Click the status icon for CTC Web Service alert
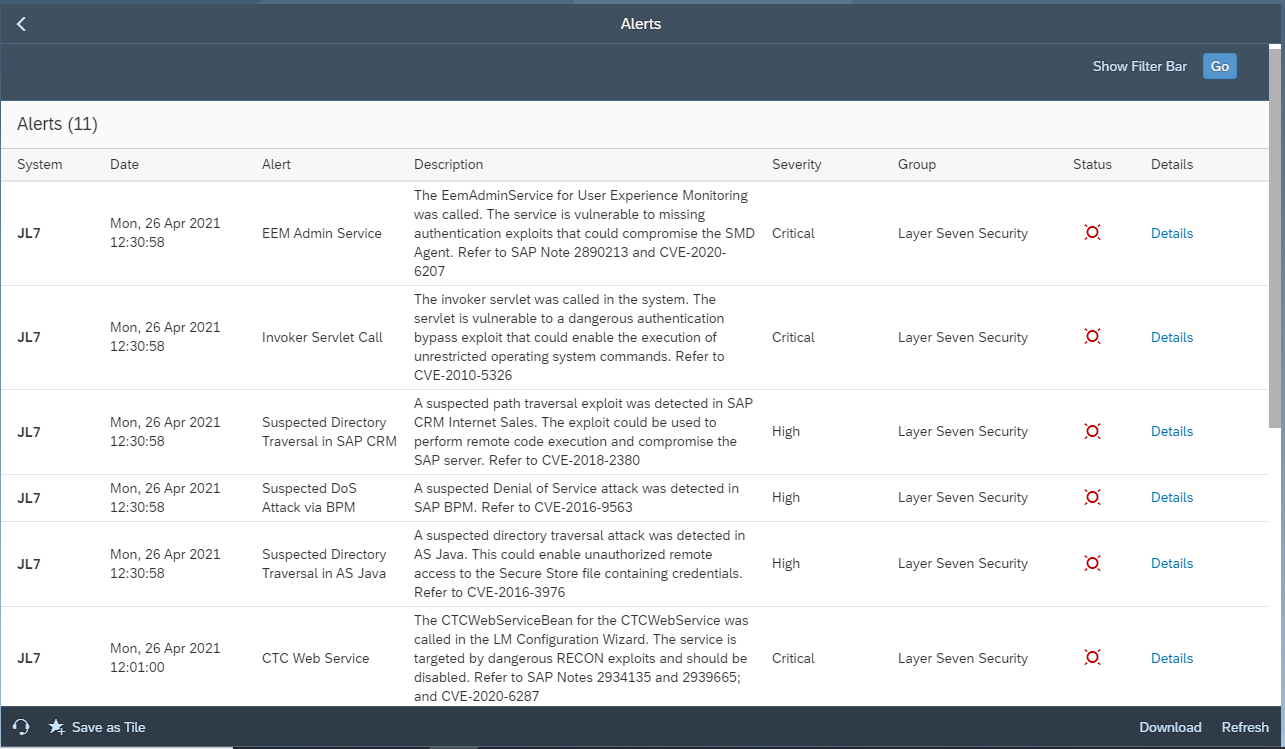The width and height of the screenshot is (1285, 749). pos(1092,658)
